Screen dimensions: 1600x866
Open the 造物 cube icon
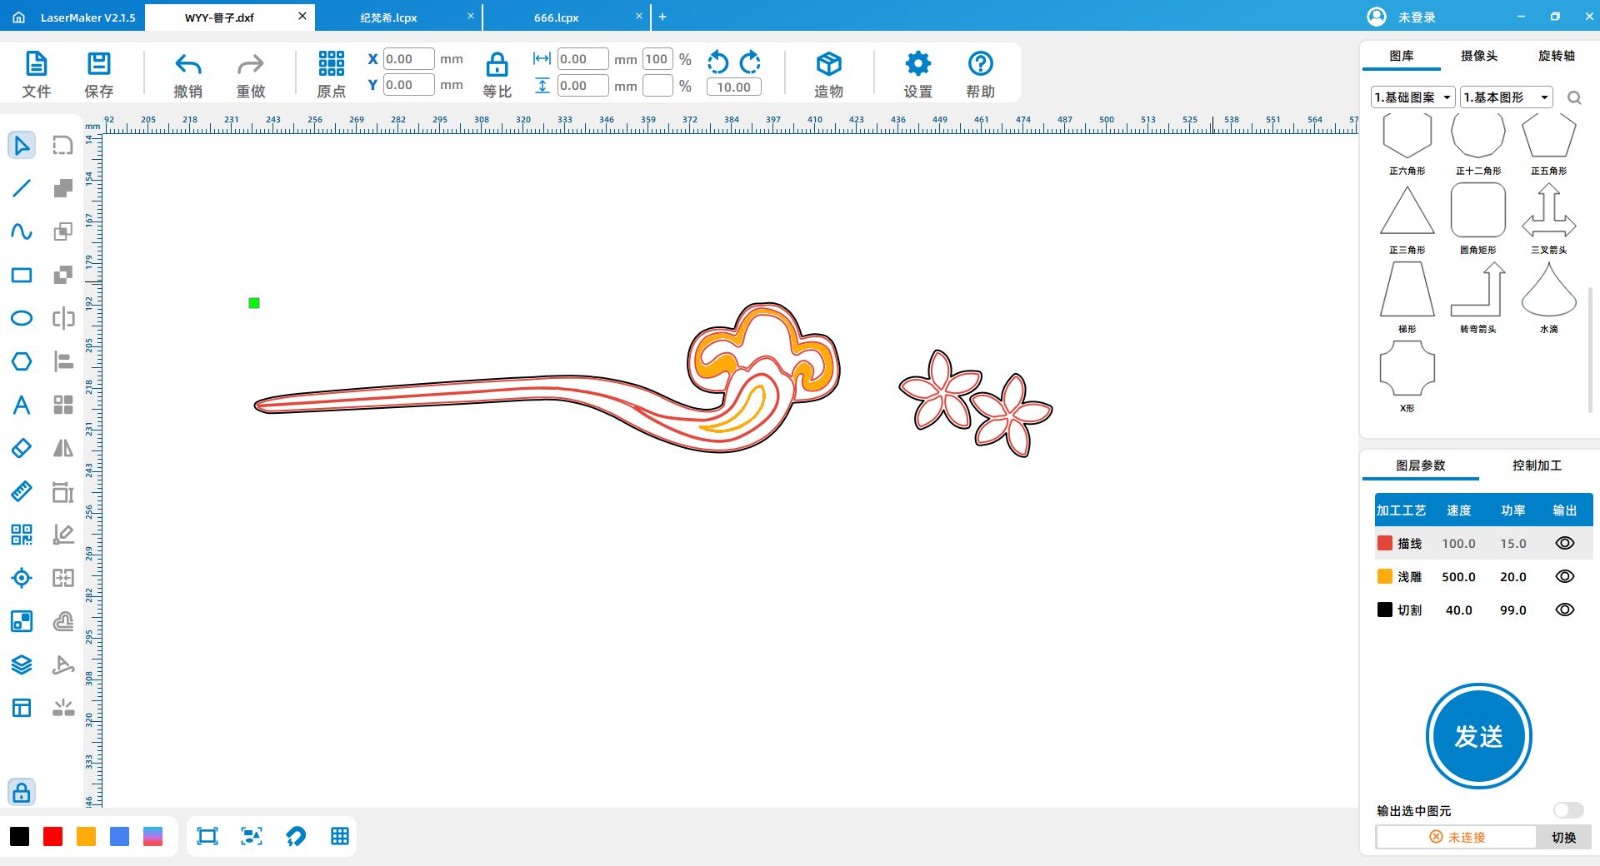(x=828, y=65)
